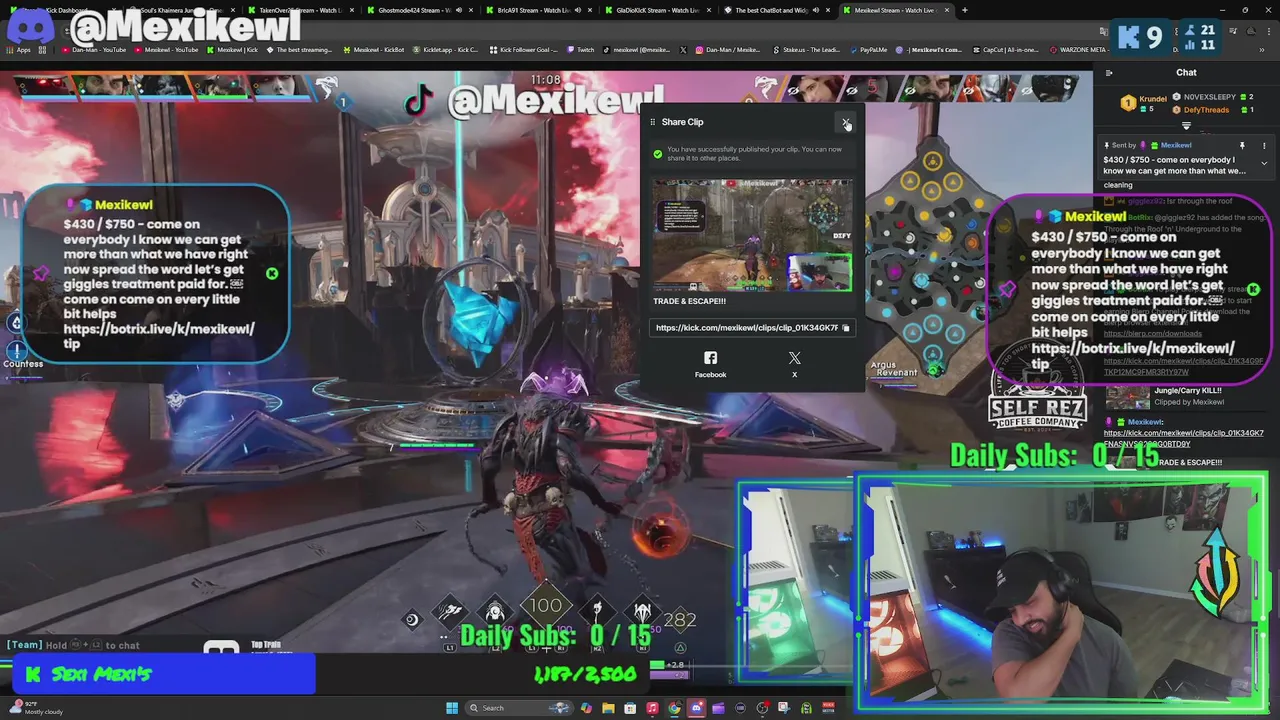The image size is (1280, 720).
Task: Open a new browser tab
Action: [x=964, y=10]
